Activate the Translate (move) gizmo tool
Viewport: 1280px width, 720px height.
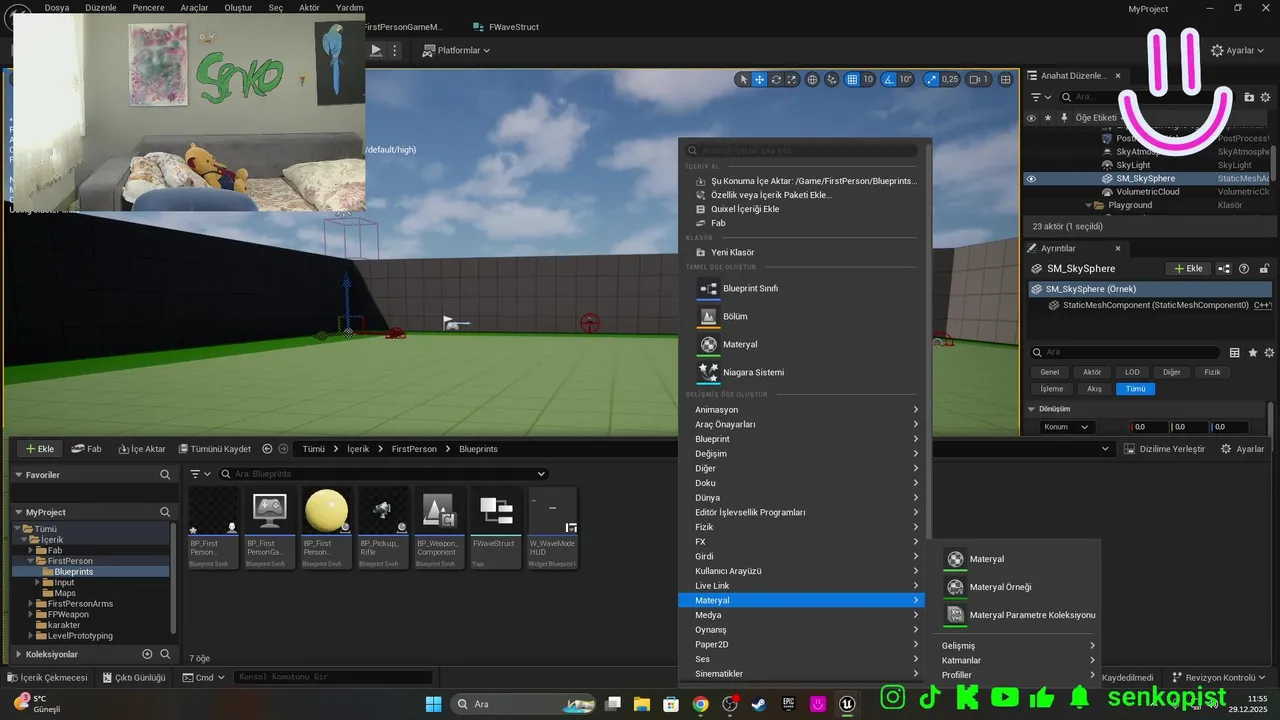click(760, 80)
